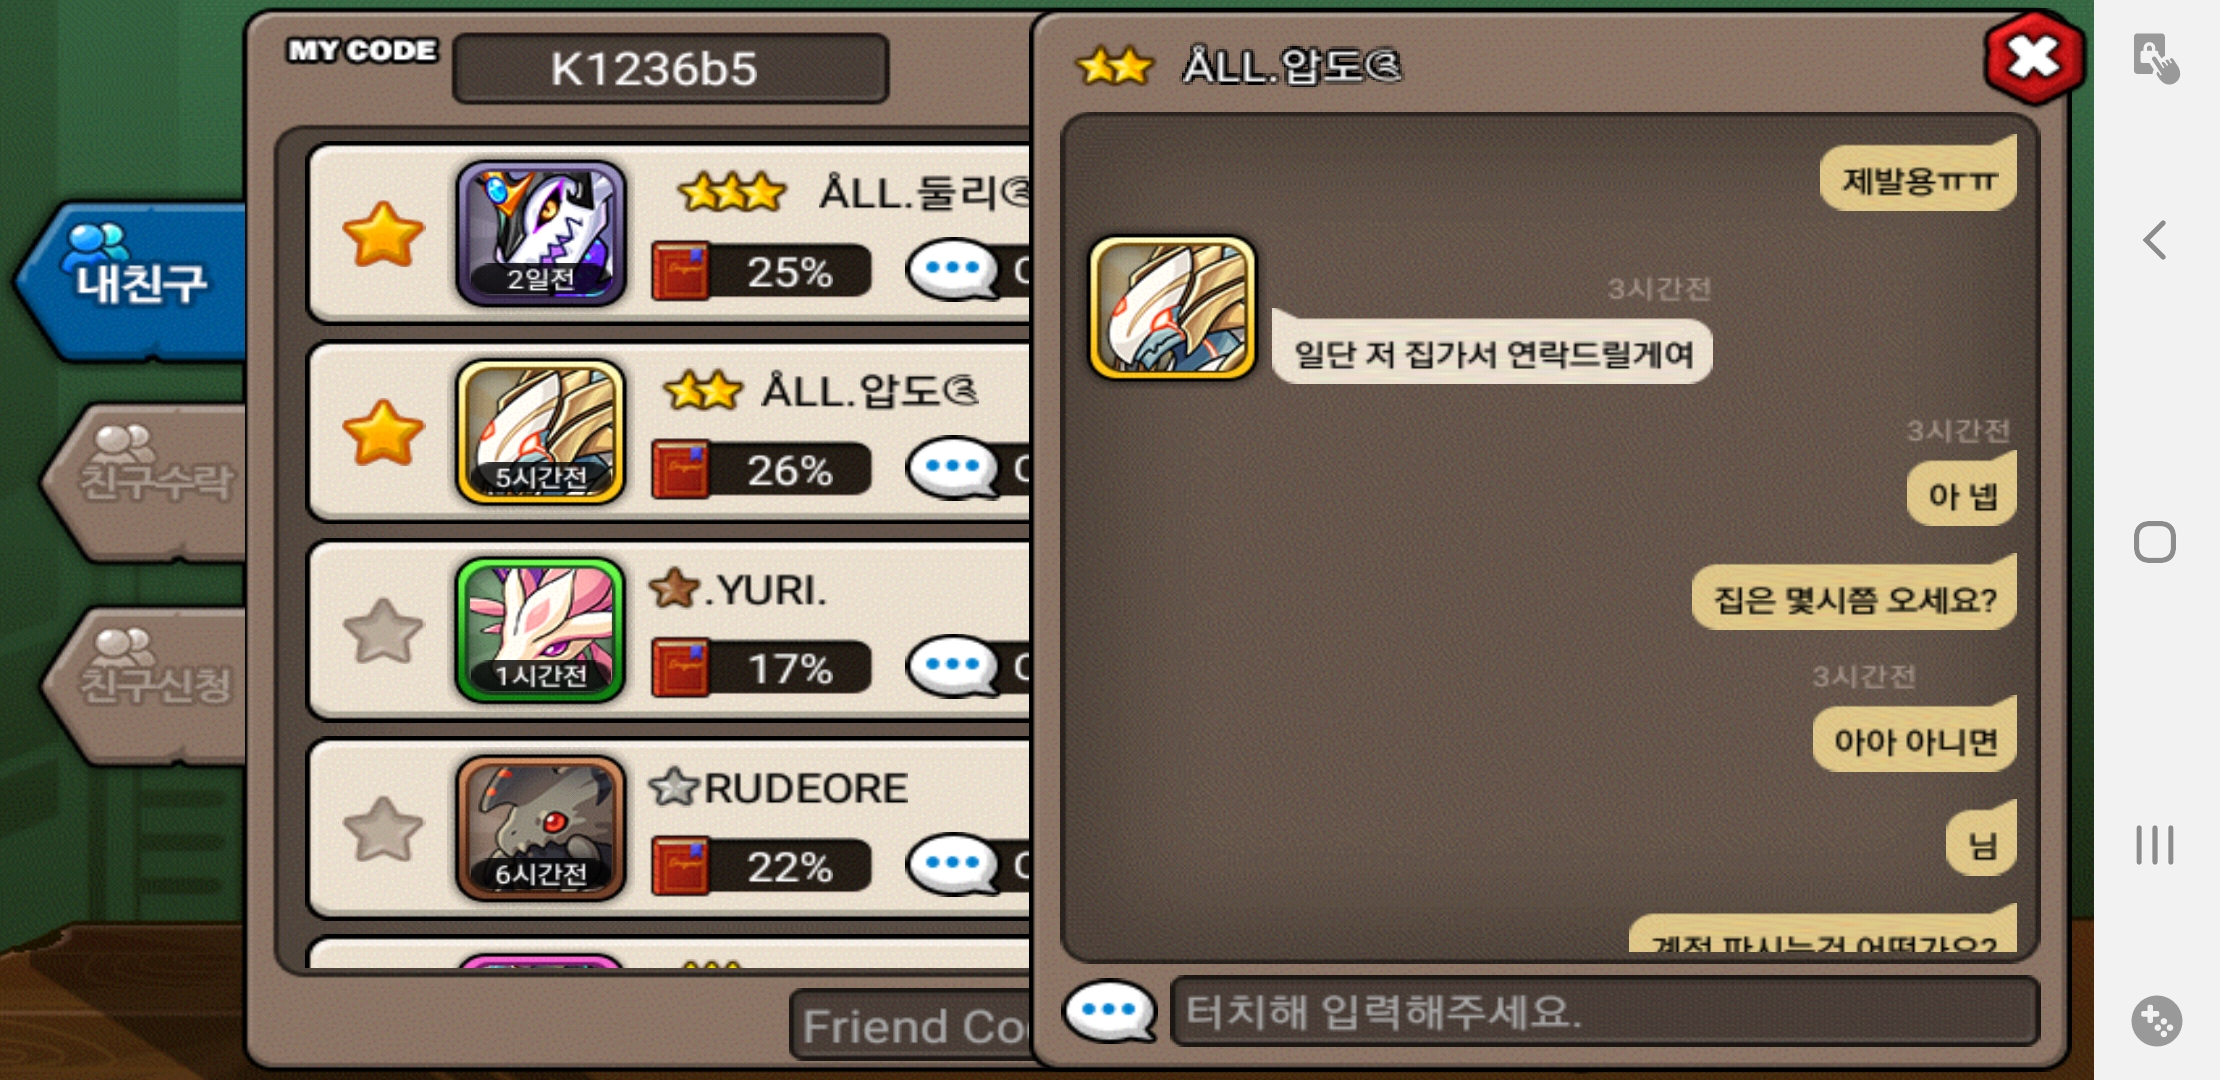The height and width of the screenshot is (1080, 2220).
Task: Tap send chat bubble beside input
Action: pyautogui.click(x=1110, y=1011)
